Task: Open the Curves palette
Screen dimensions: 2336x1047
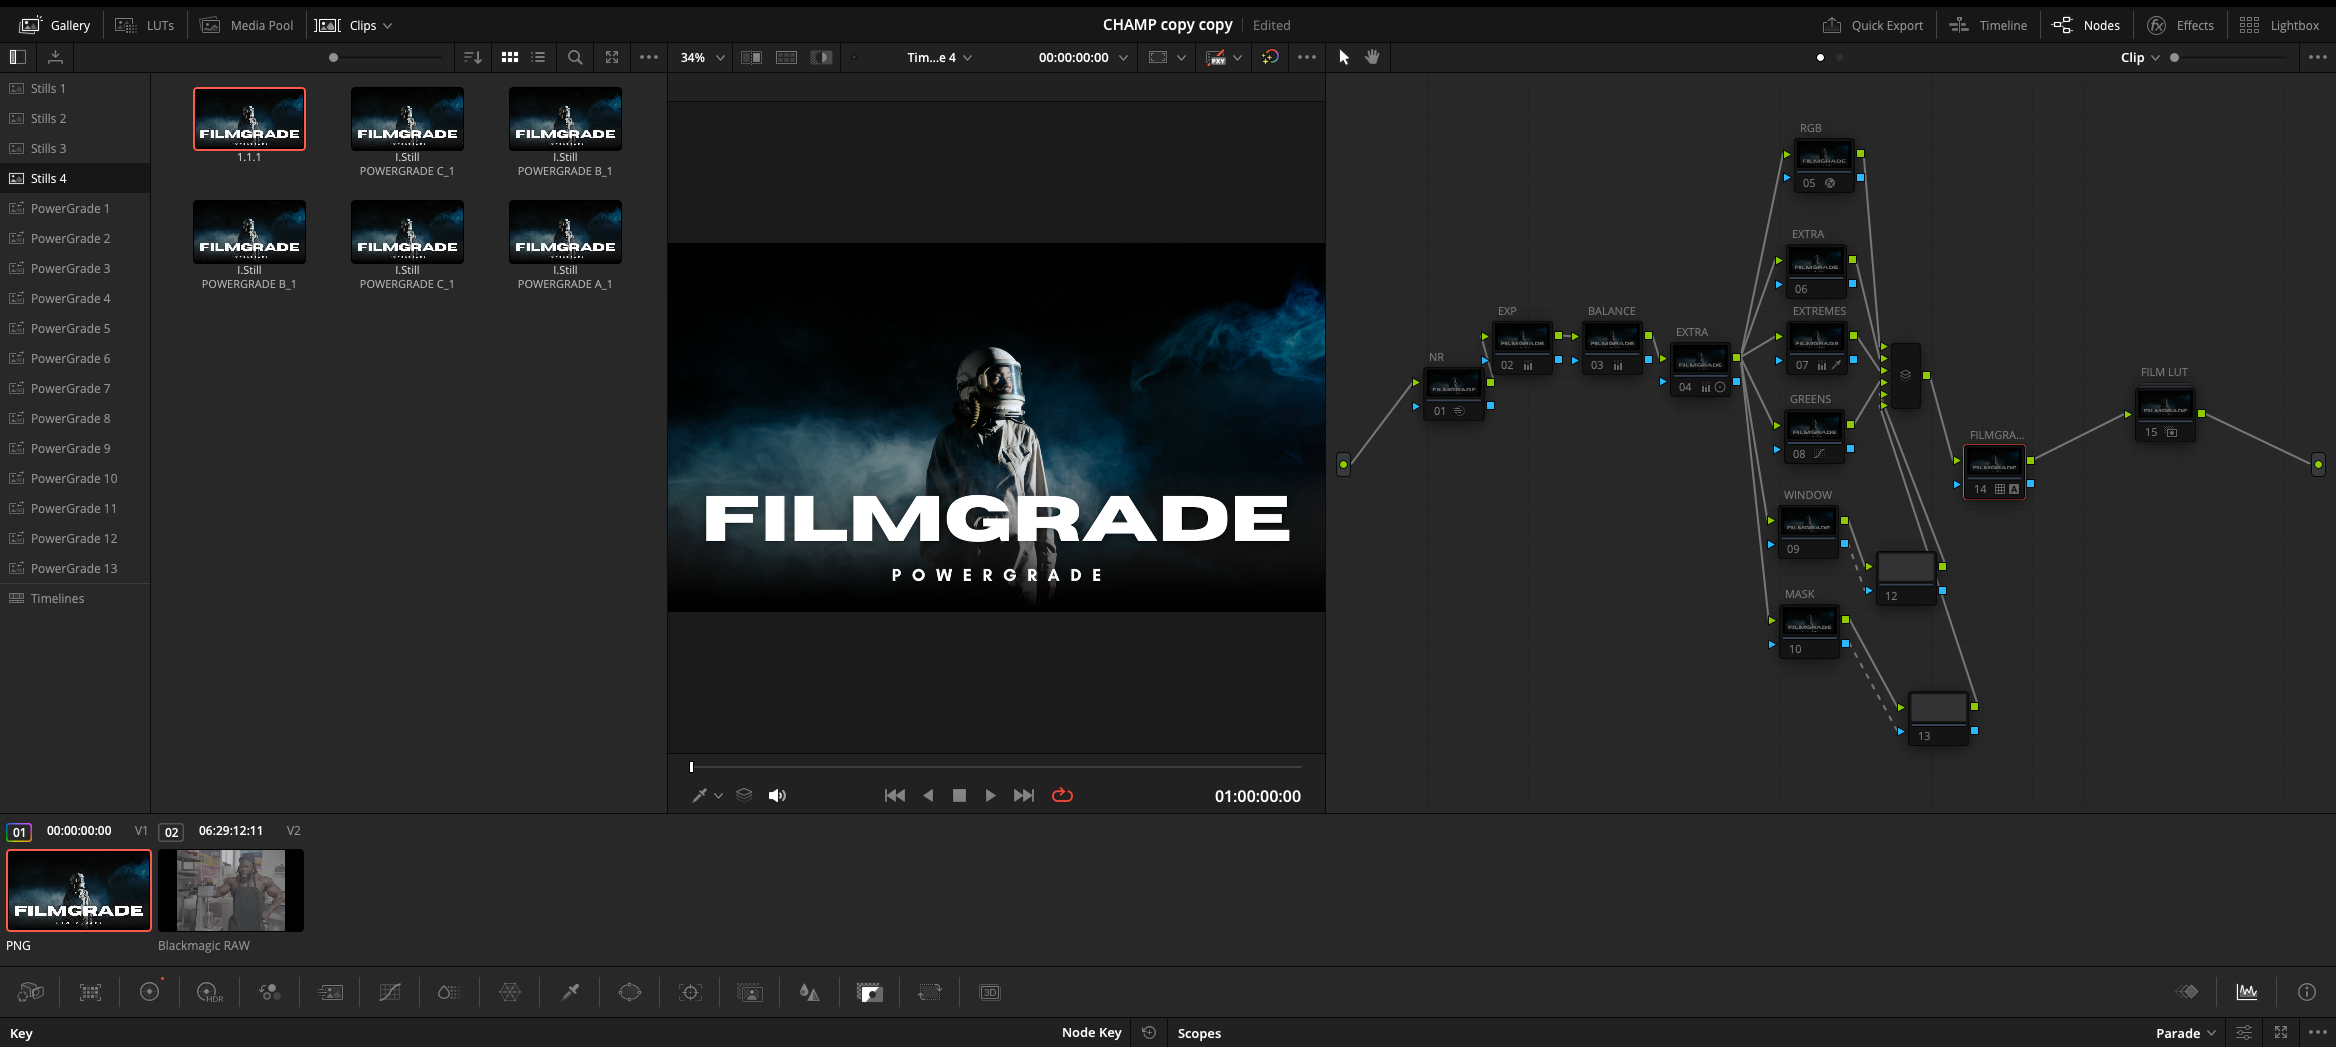Action: coord(390,992)
